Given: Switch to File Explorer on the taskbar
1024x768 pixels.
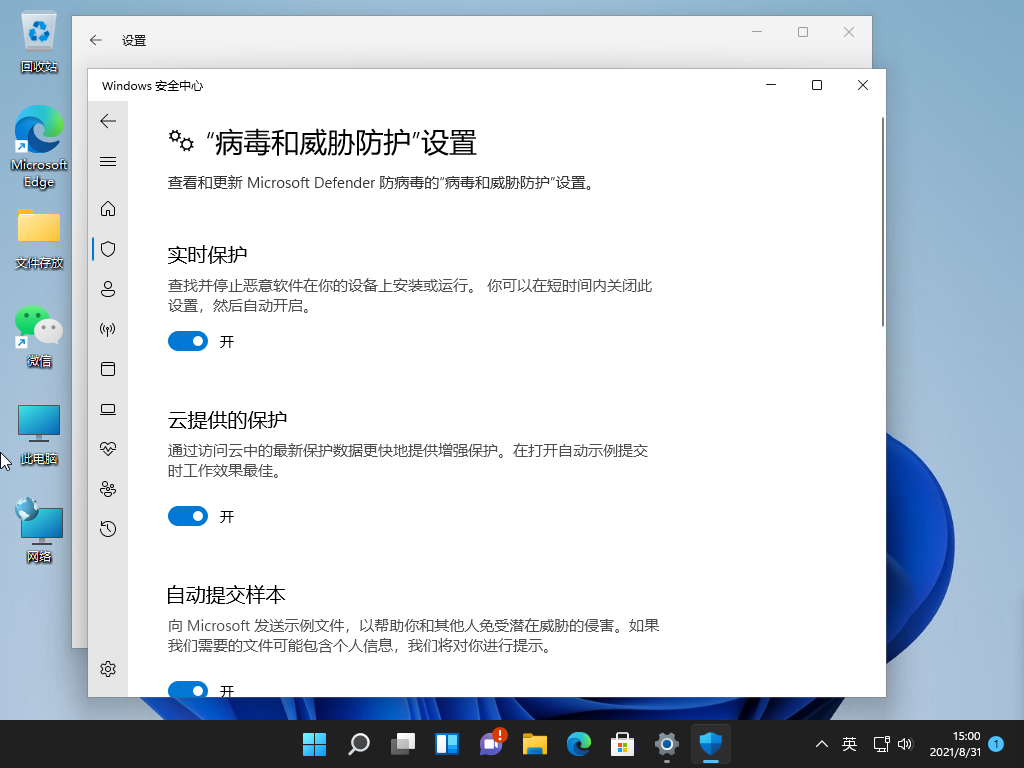Looking at the screenshot, I should click(535, 744).
